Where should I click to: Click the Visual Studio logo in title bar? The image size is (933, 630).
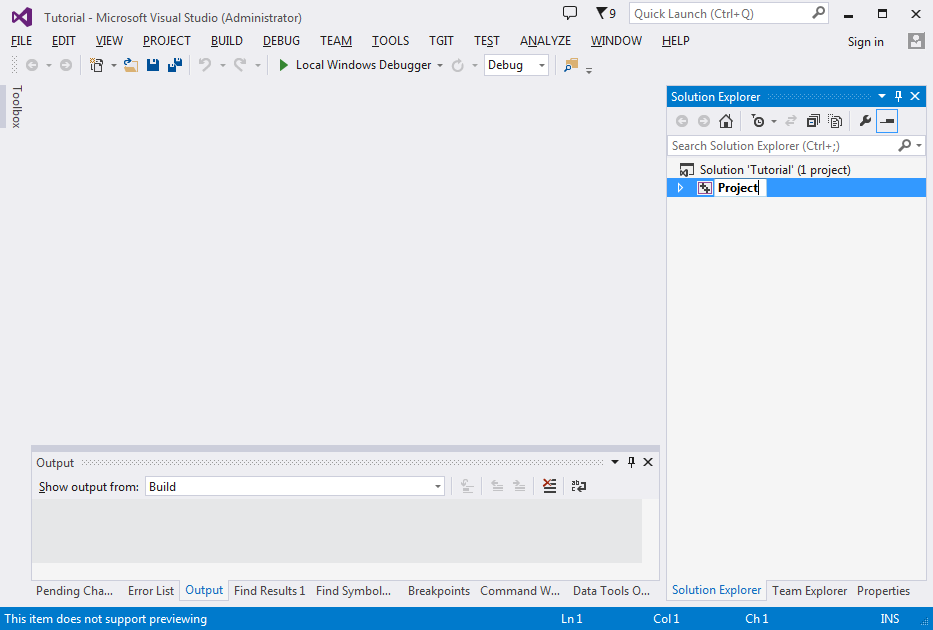tap(22, 17)
